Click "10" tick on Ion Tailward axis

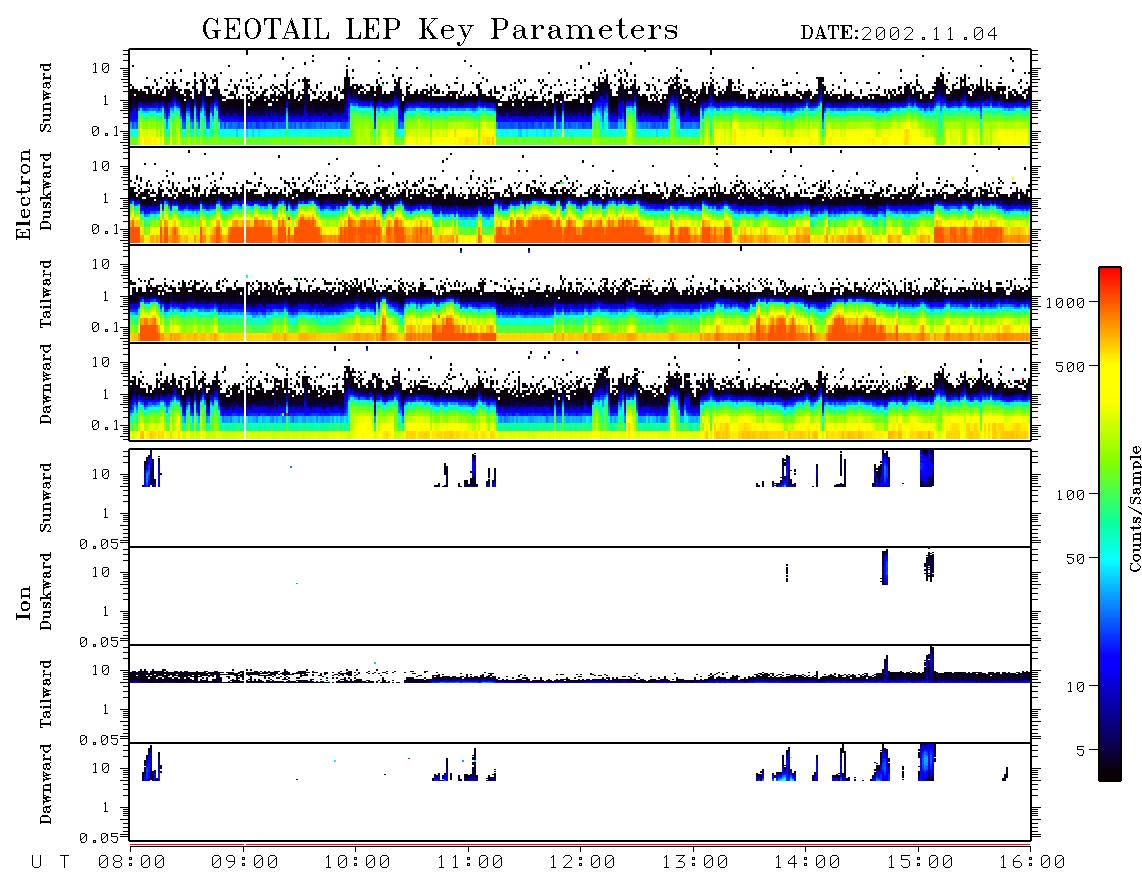[101, 669]
